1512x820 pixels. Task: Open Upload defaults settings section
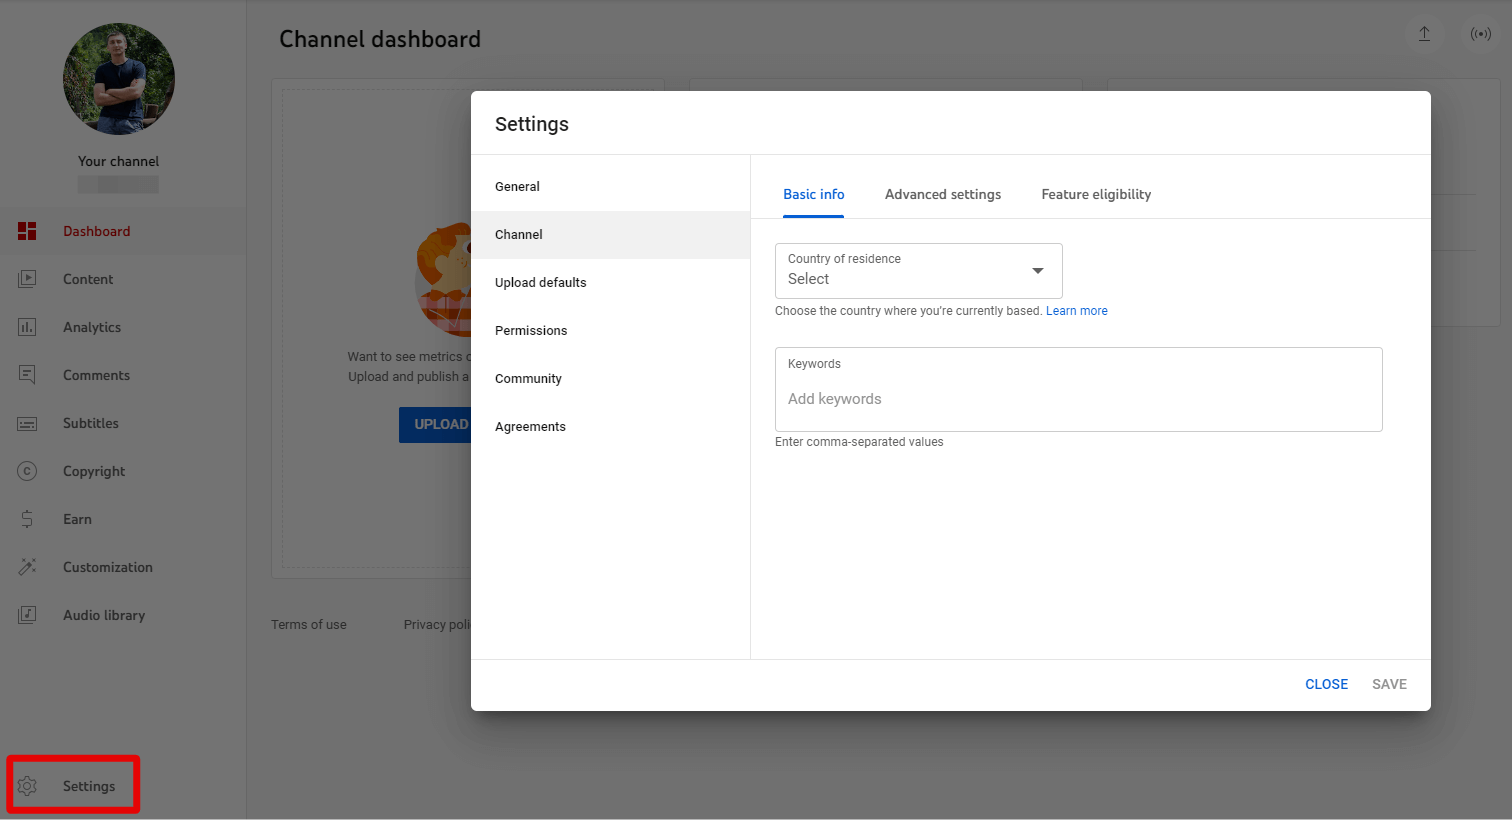610,283
